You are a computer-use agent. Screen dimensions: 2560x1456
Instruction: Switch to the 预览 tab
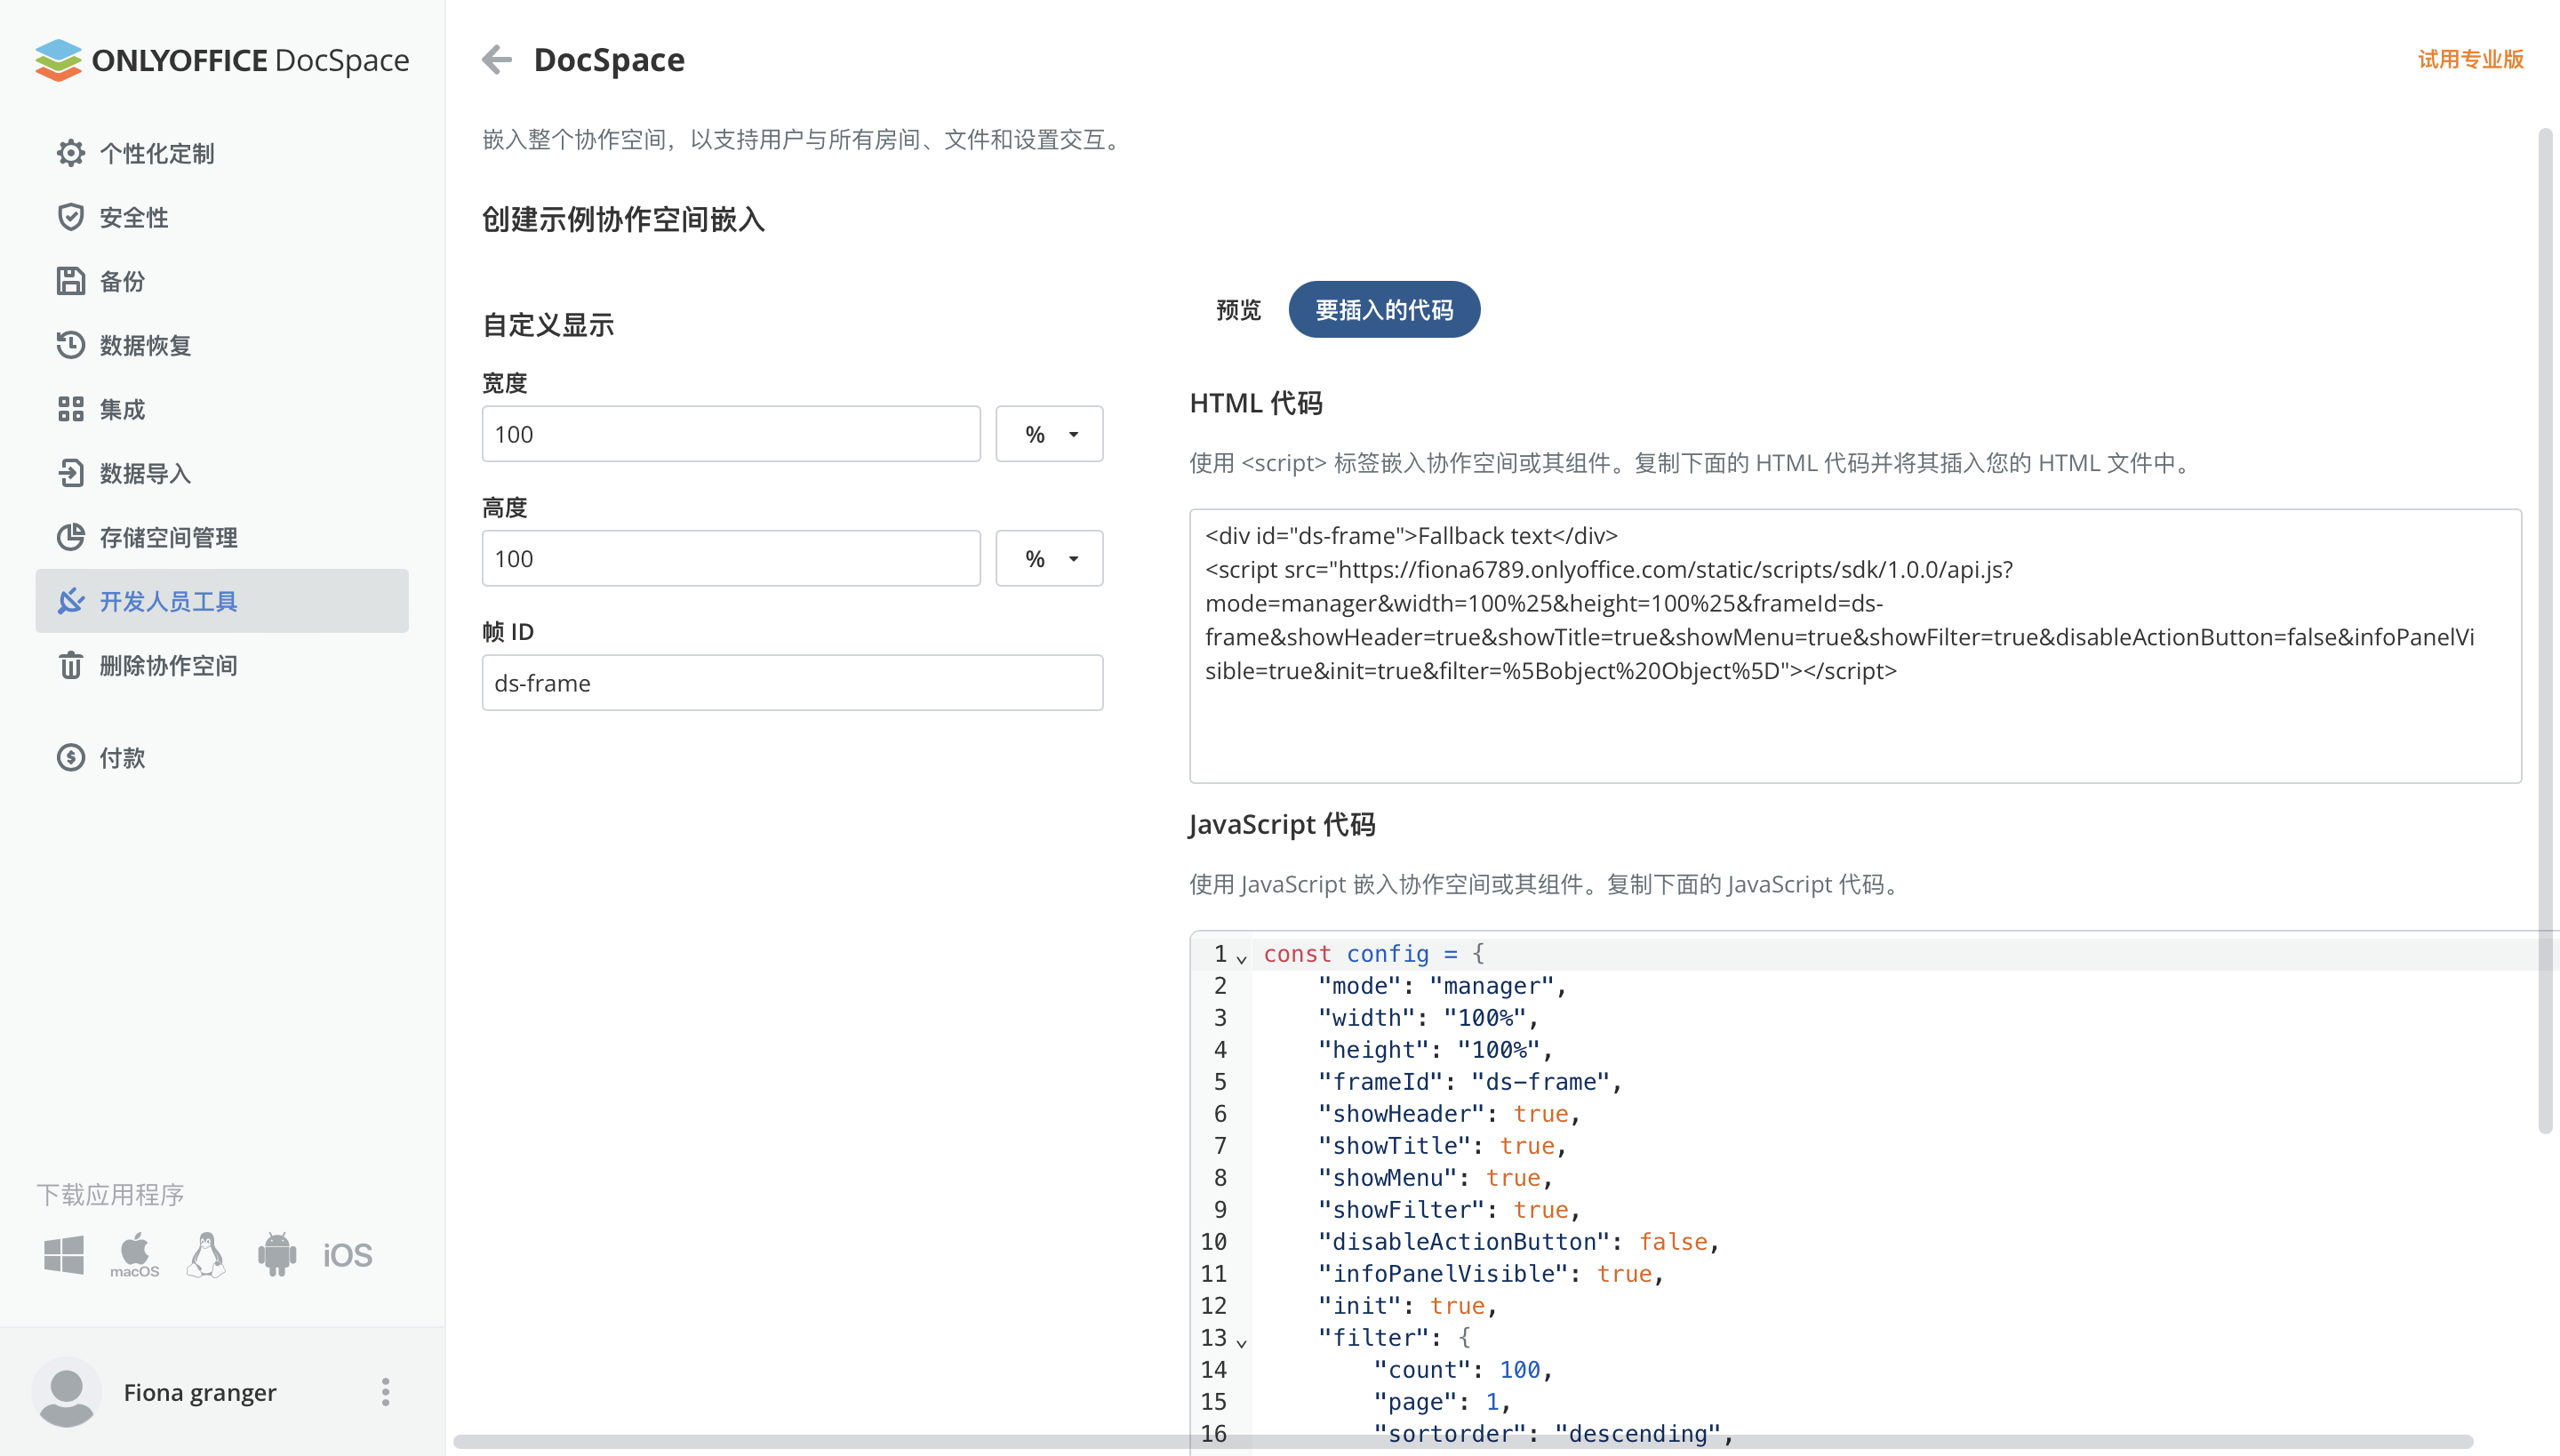point(1238,310)
